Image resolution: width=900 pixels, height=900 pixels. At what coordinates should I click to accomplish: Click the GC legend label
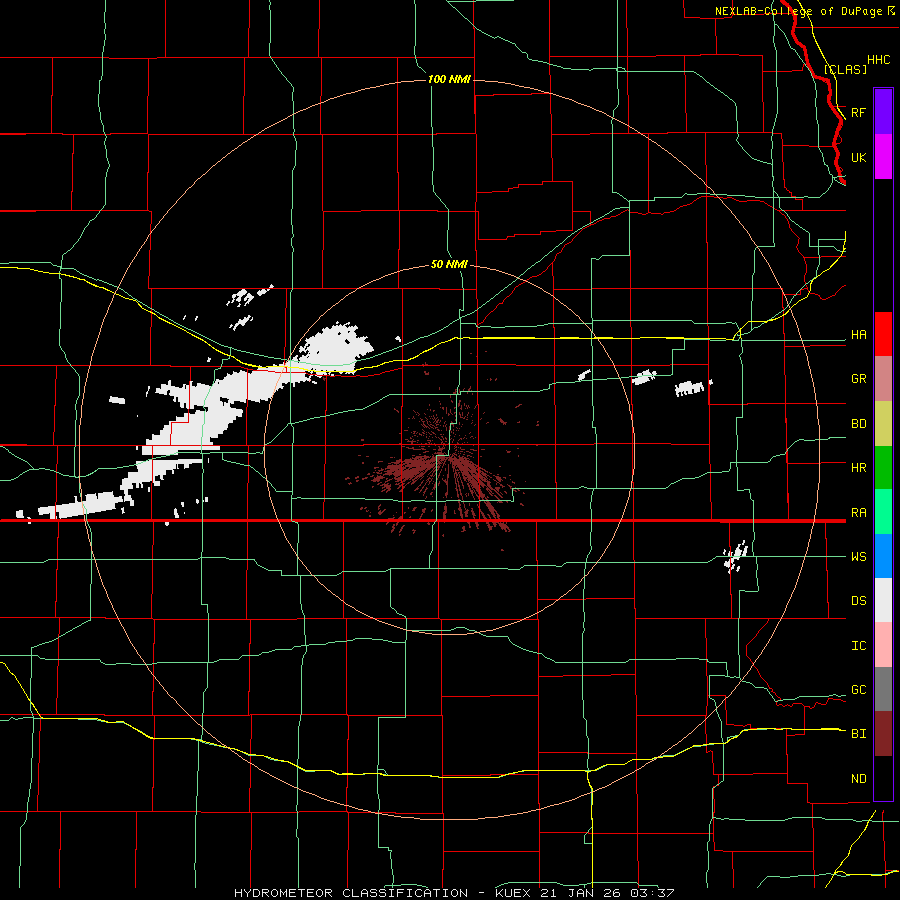pos(859,690)
